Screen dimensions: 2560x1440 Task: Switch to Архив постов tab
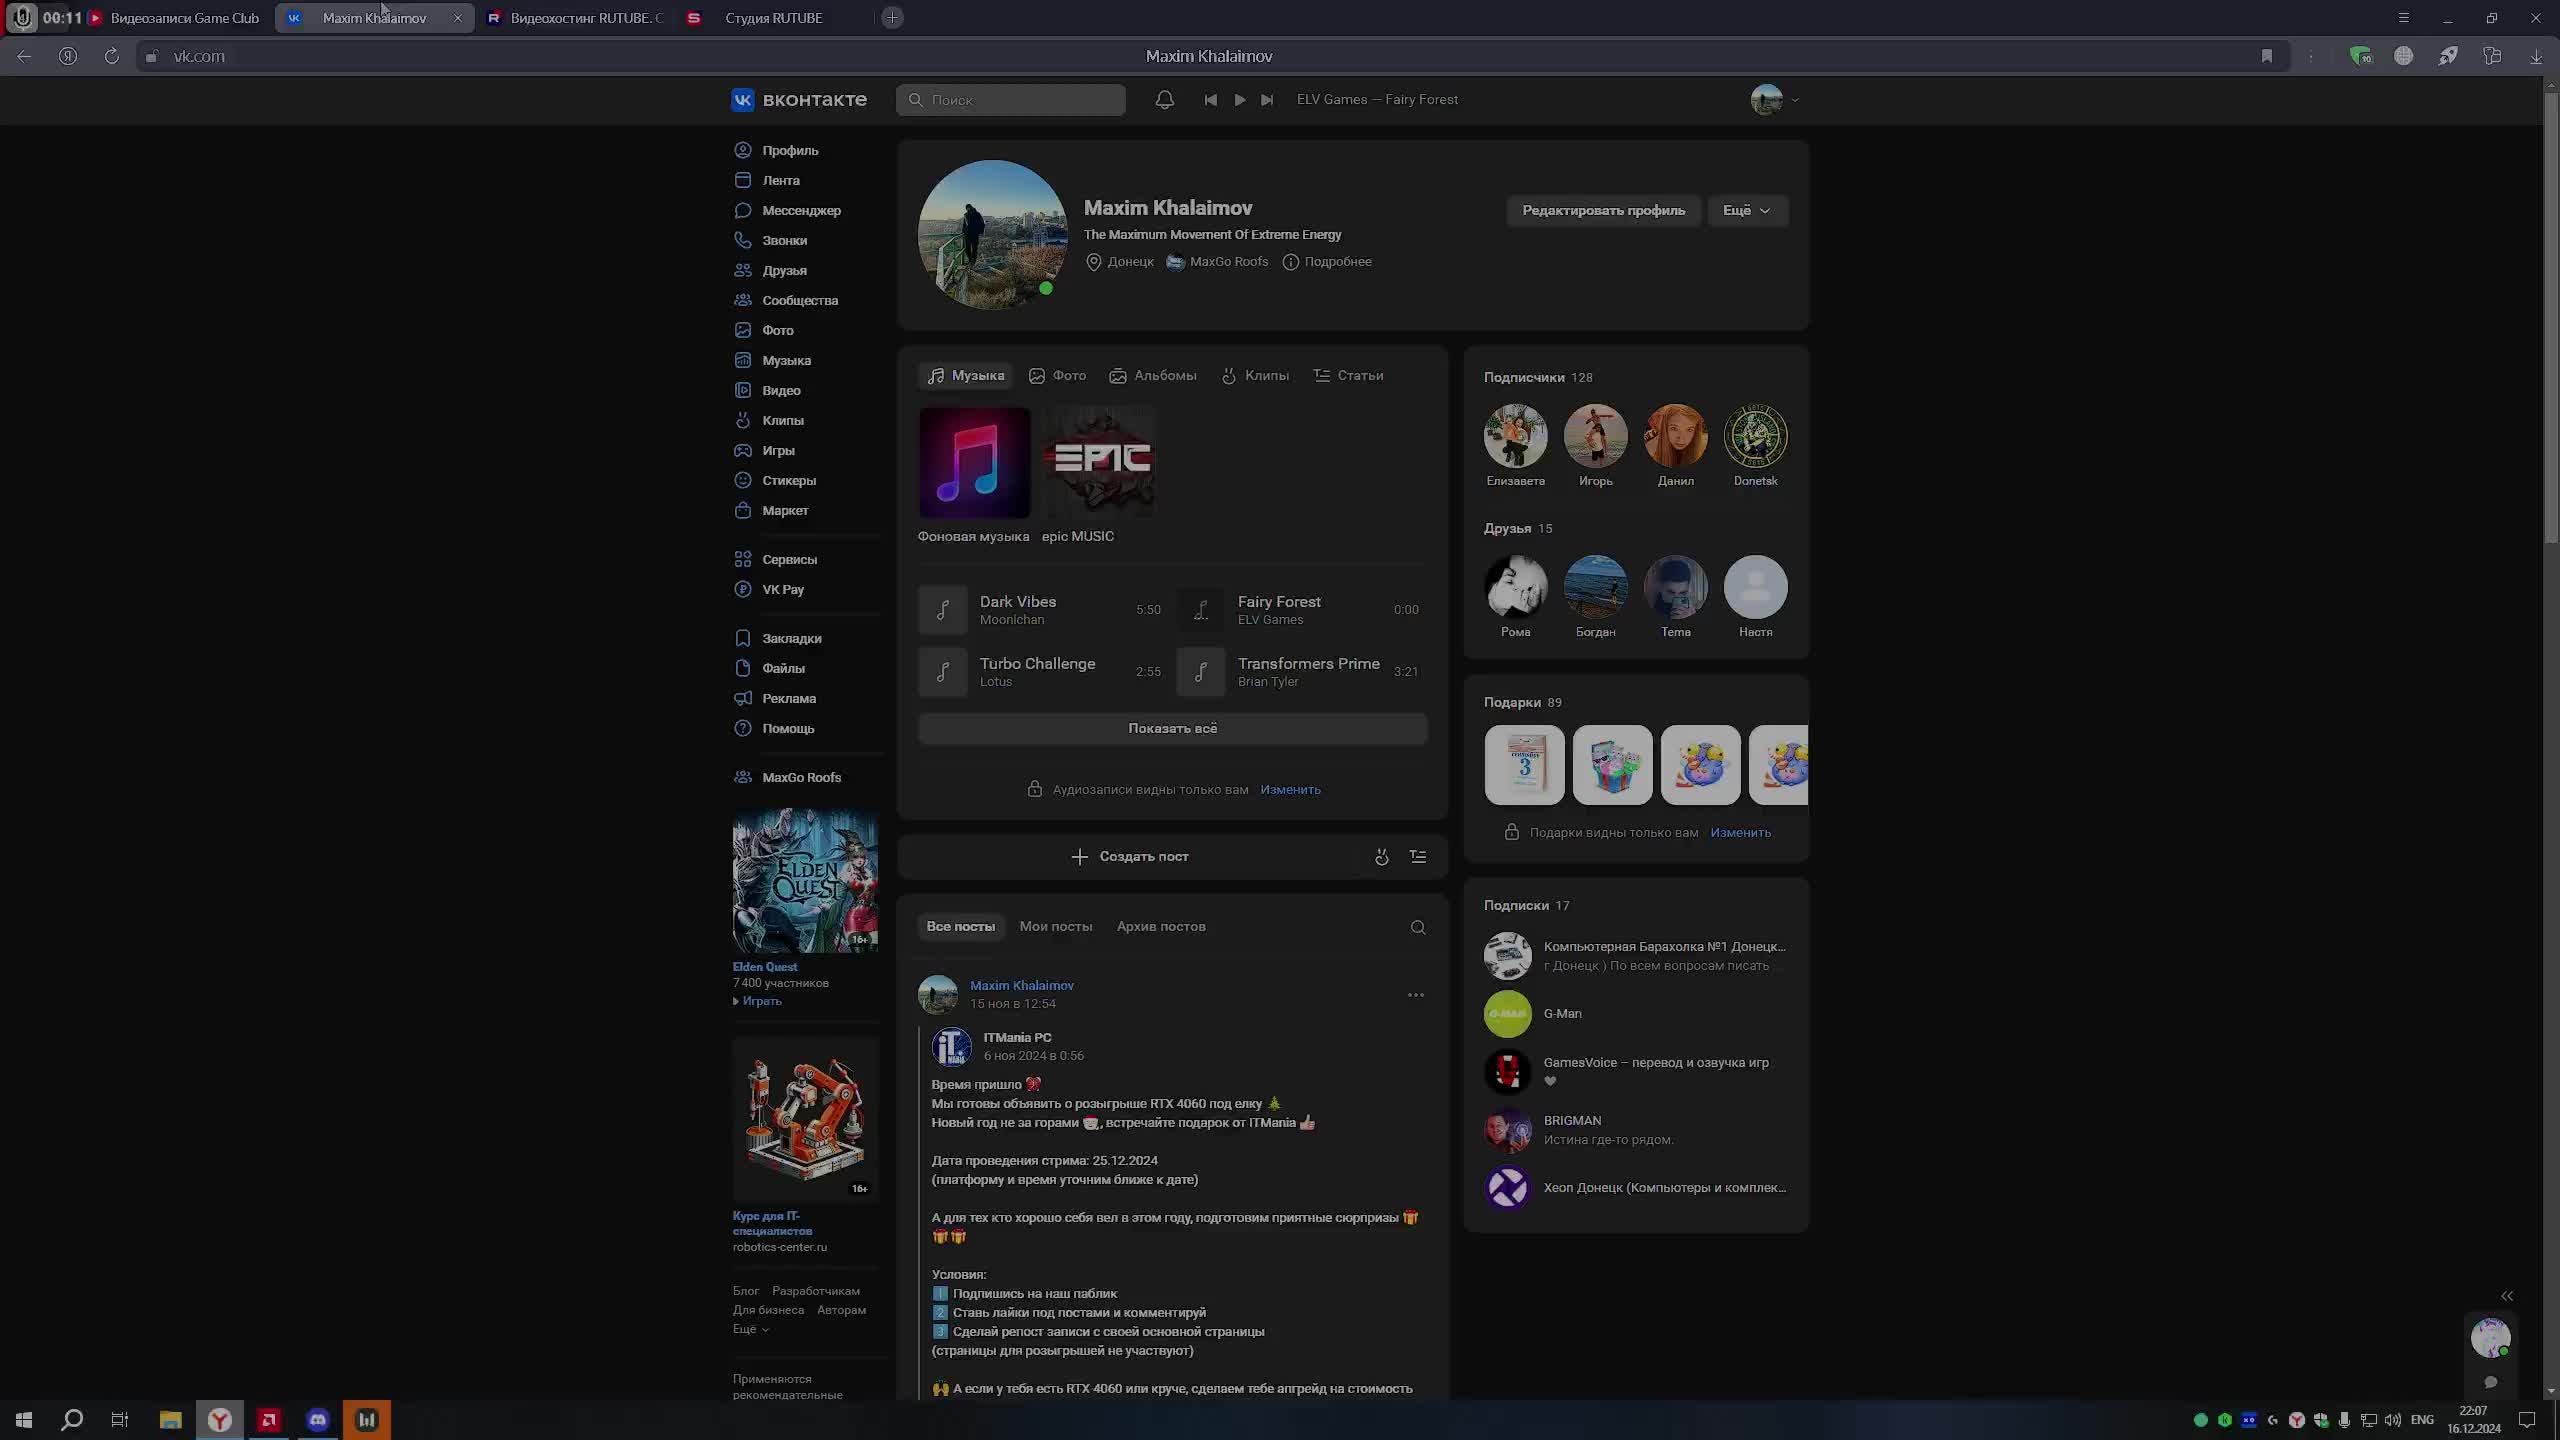coord(1161,927)
